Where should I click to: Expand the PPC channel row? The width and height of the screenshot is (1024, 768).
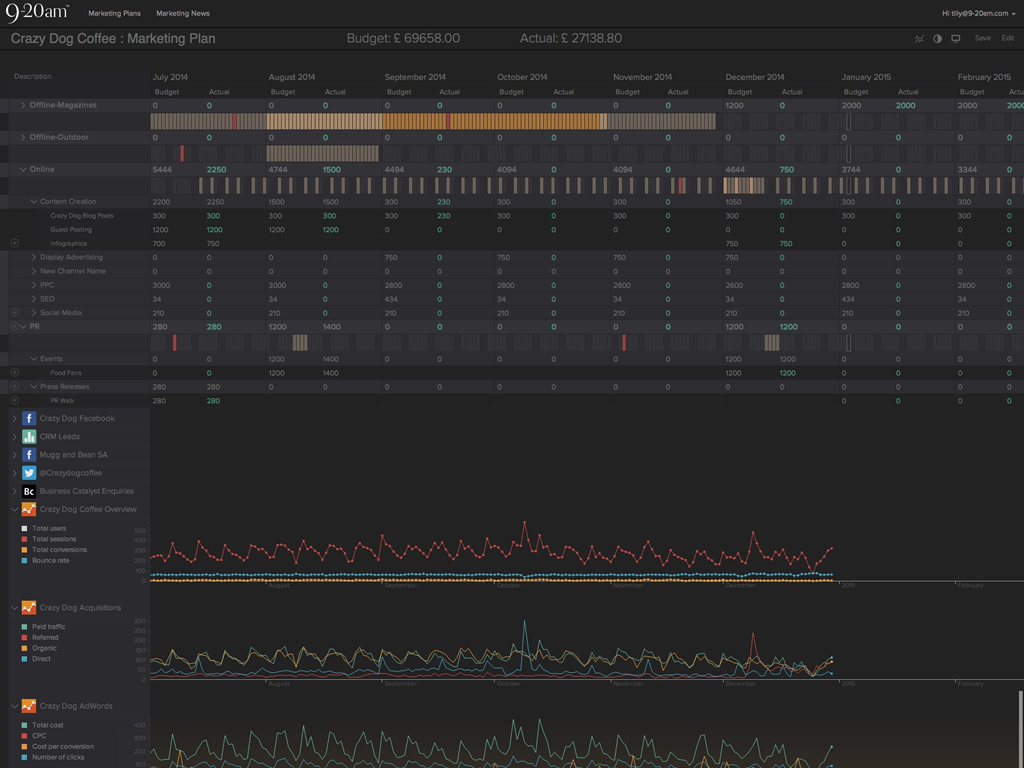click(x=35, y=285)
